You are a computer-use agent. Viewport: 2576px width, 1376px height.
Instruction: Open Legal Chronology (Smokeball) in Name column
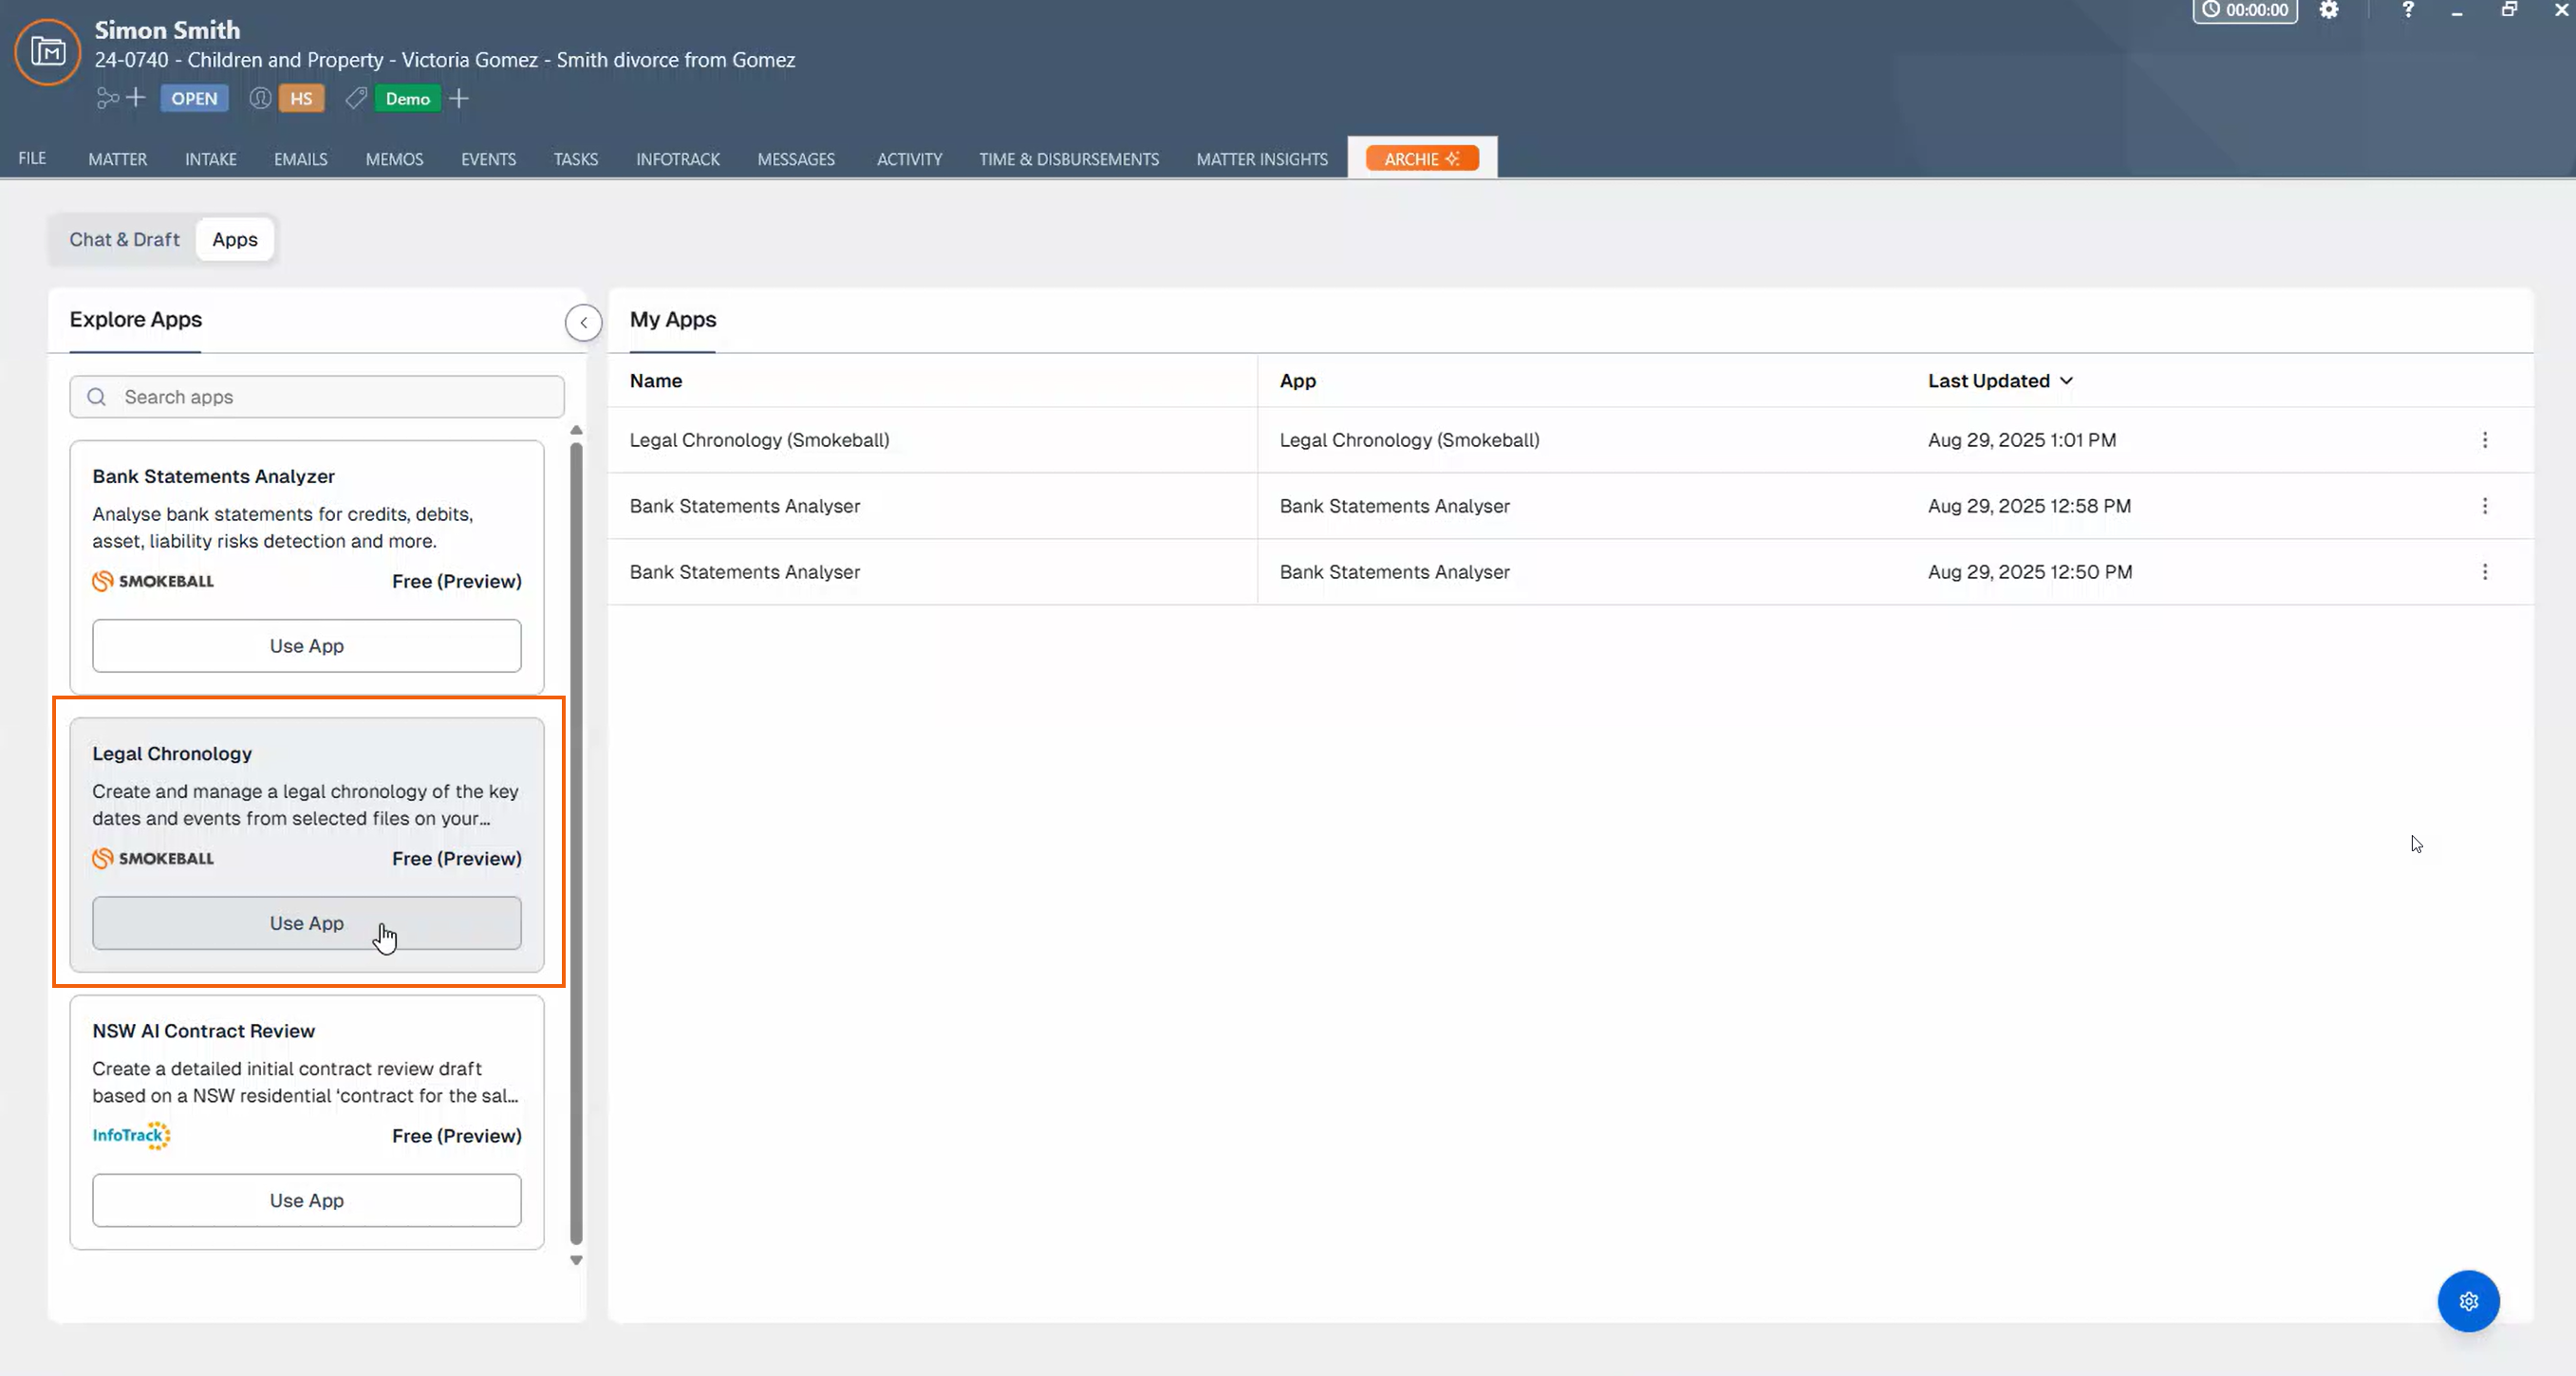[759, 440]
